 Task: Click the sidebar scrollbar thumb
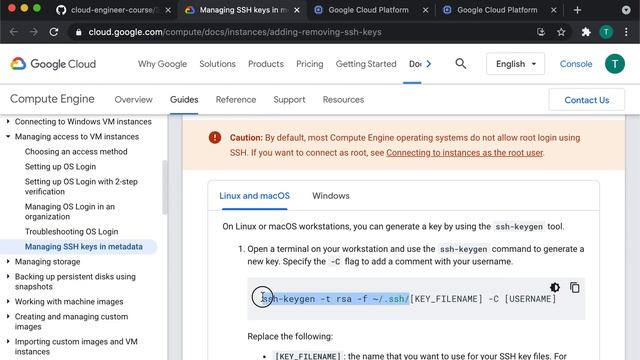pos(165,187)
